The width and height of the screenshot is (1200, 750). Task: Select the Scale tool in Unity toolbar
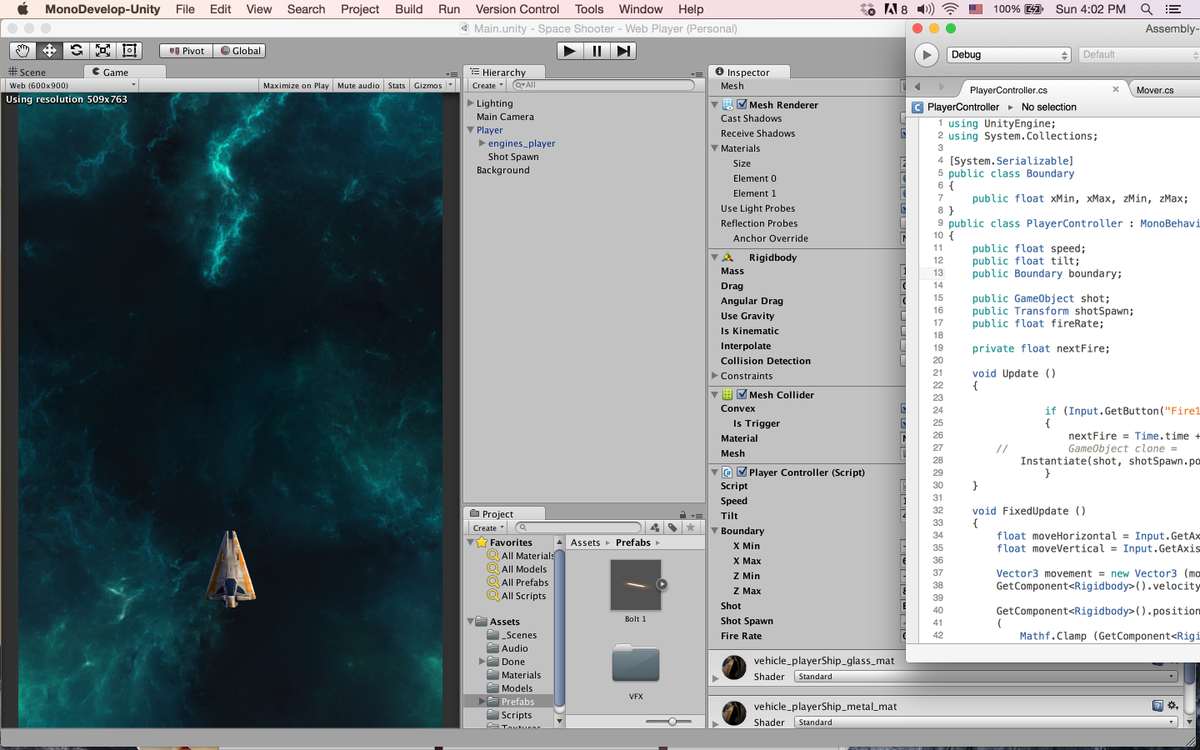click(x=103, y=50)
